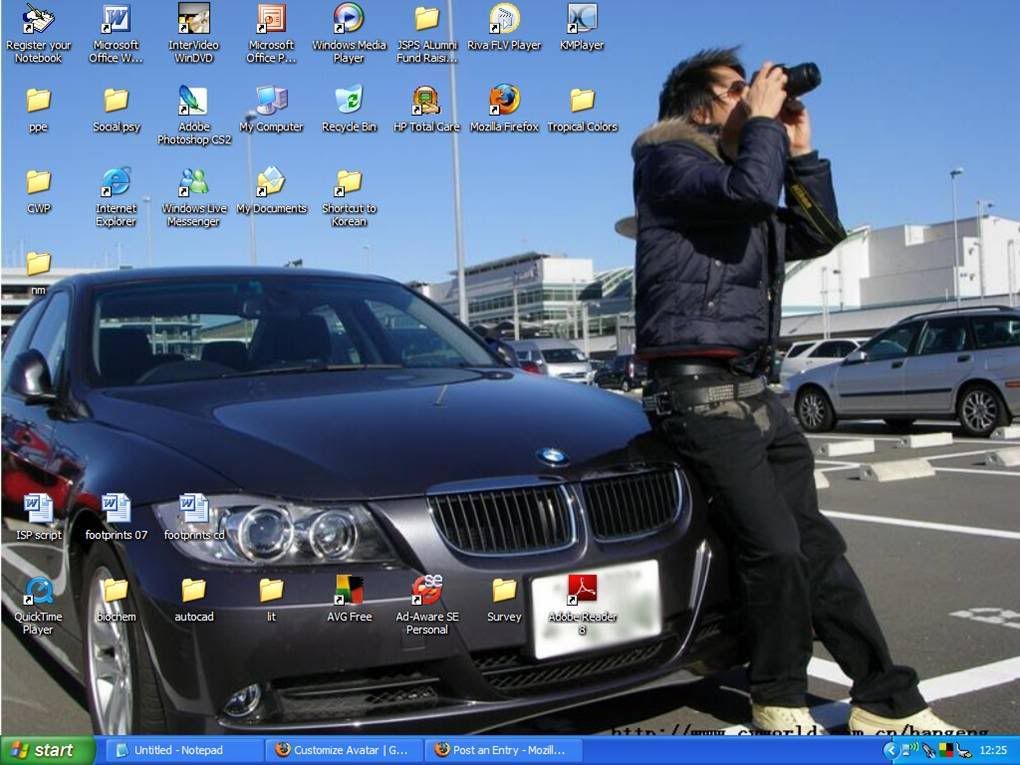Image resolution: width=1020 pixels, height=765 pixels.
Task: Switch to Post an Entry Firefox window
Action: (x=503, y=751)
